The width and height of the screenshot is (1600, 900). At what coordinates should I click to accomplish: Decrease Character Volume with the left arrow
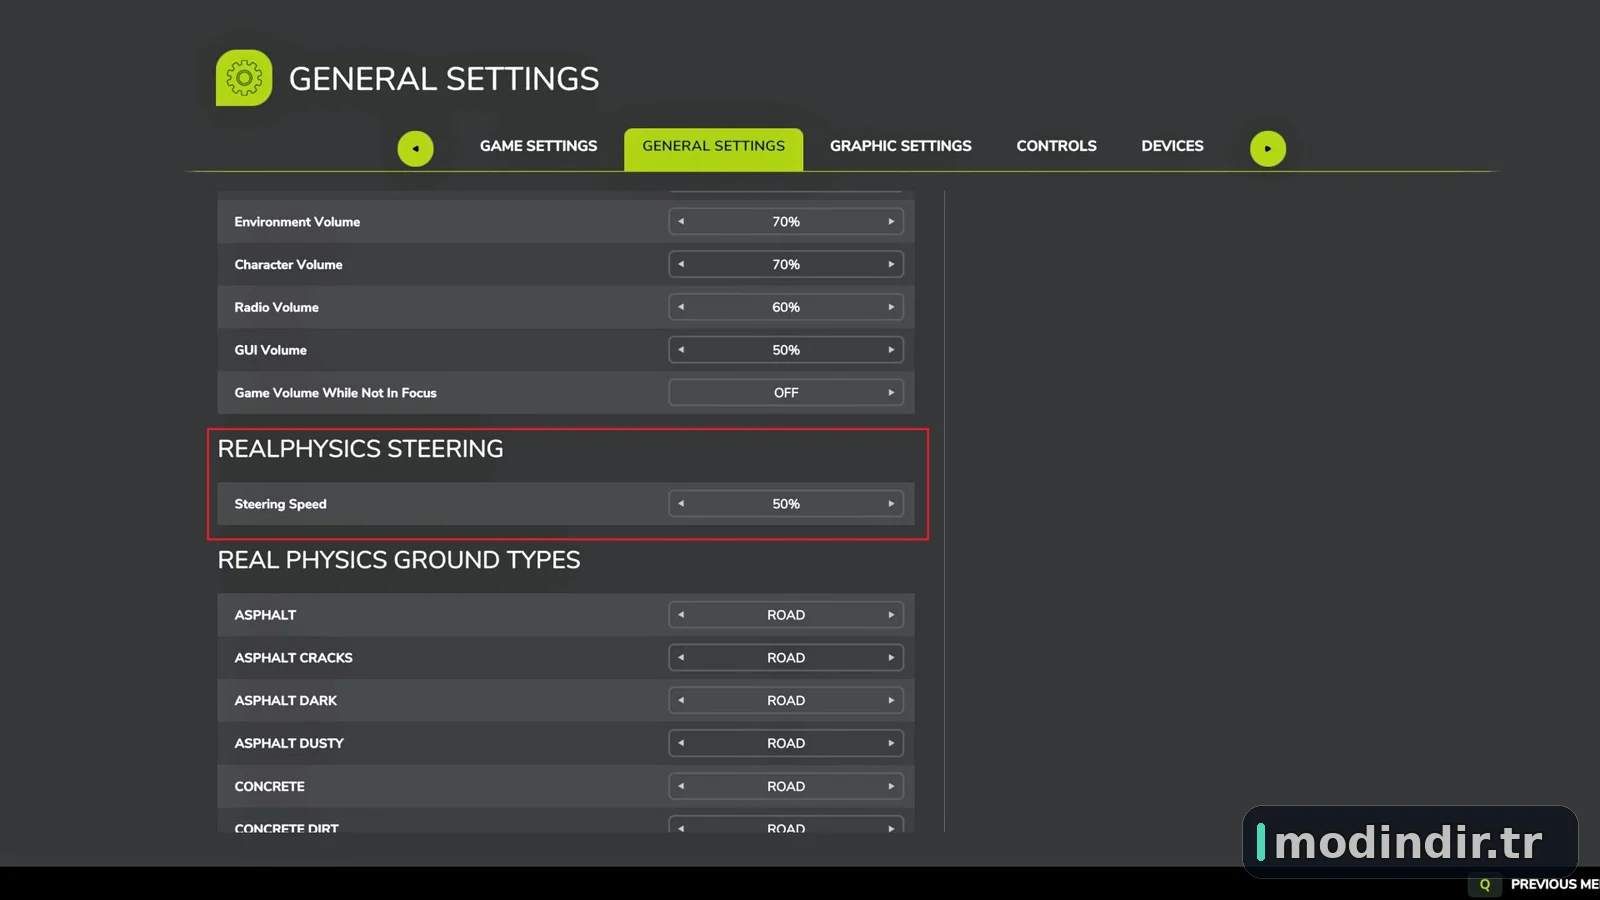[681, 265]
